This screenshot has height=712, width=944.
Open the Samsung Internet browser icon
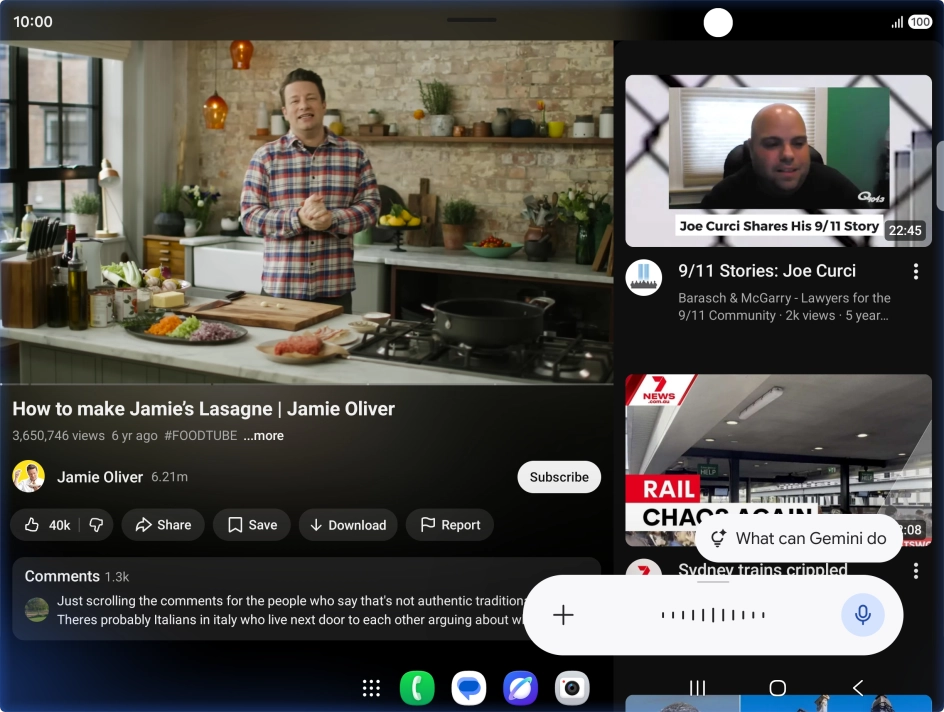520,688
